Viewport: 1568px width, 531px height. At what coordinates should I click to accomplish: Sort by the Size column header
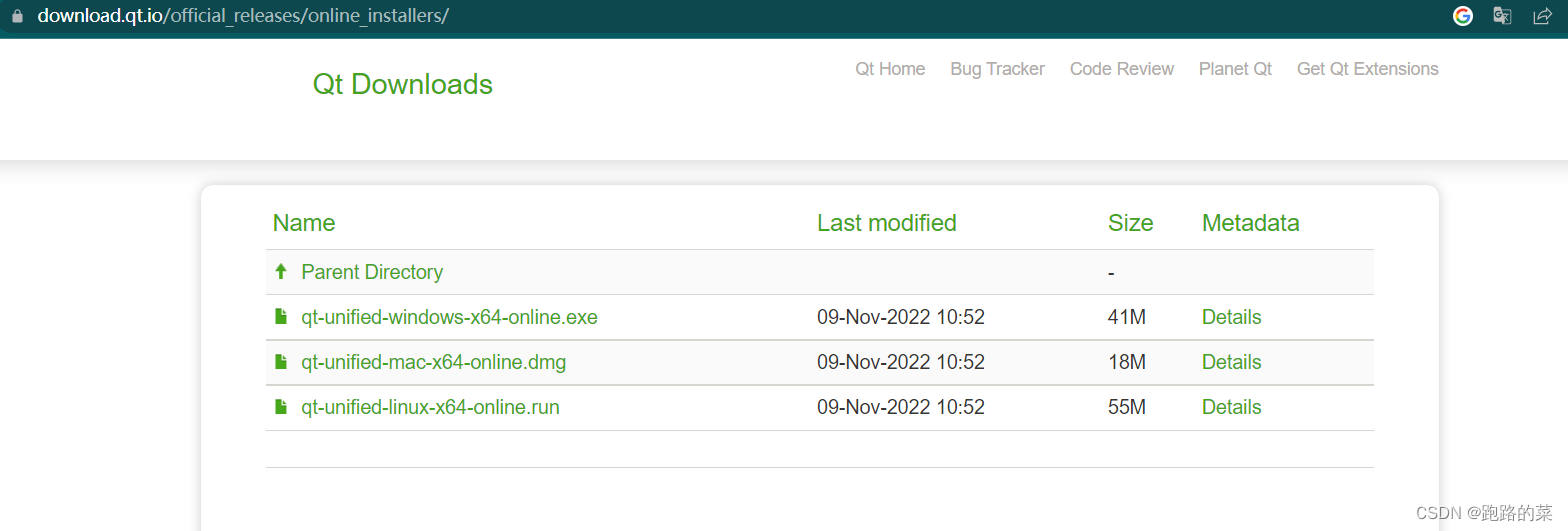pyautogui.click(x=1131, y=223)
